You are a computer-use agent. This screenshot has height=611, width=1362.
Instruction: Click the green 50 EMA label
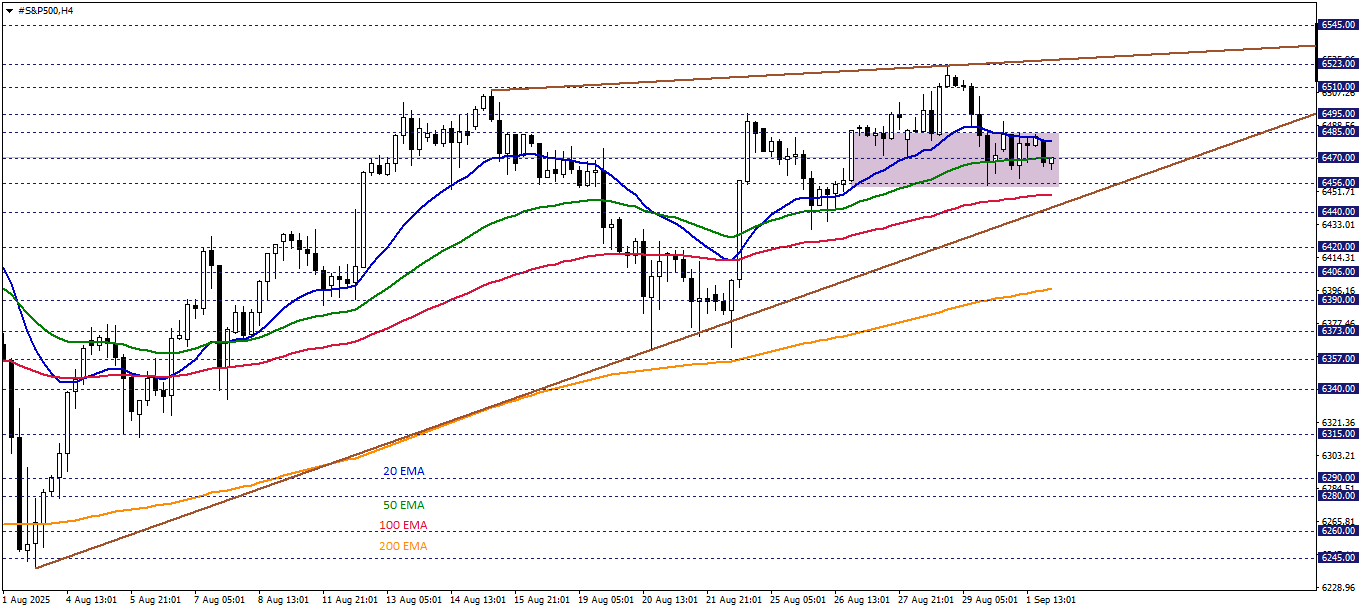click(404, 505)
